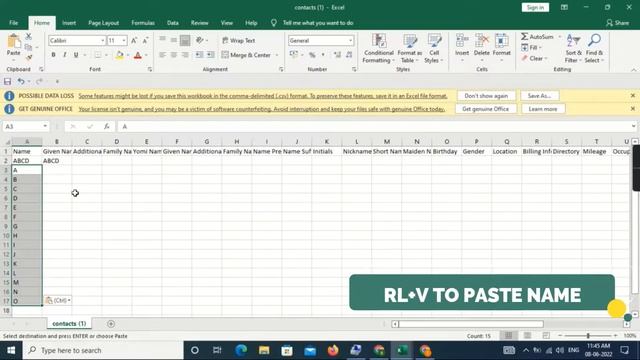This screenshot has height=360, width=640.
Task: Open Find & Select menu
Action: click(594, 49)
